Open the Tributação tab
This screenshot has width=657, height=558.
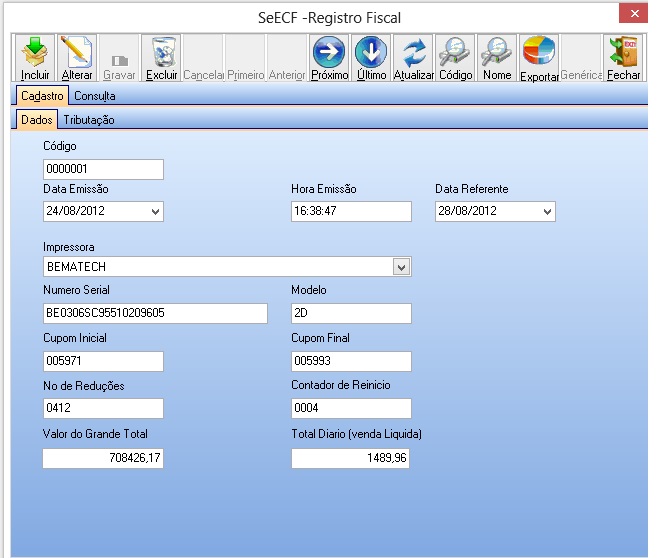pyautogui.click(x=89, y=120)
